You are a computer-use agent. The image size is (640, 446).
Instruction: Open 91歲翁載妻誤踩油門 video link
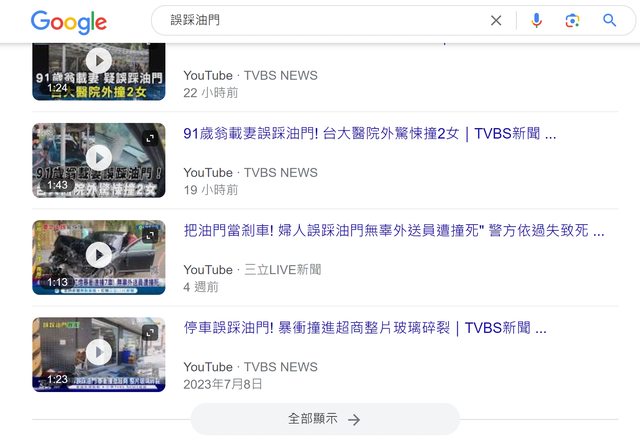coord(369,134)
